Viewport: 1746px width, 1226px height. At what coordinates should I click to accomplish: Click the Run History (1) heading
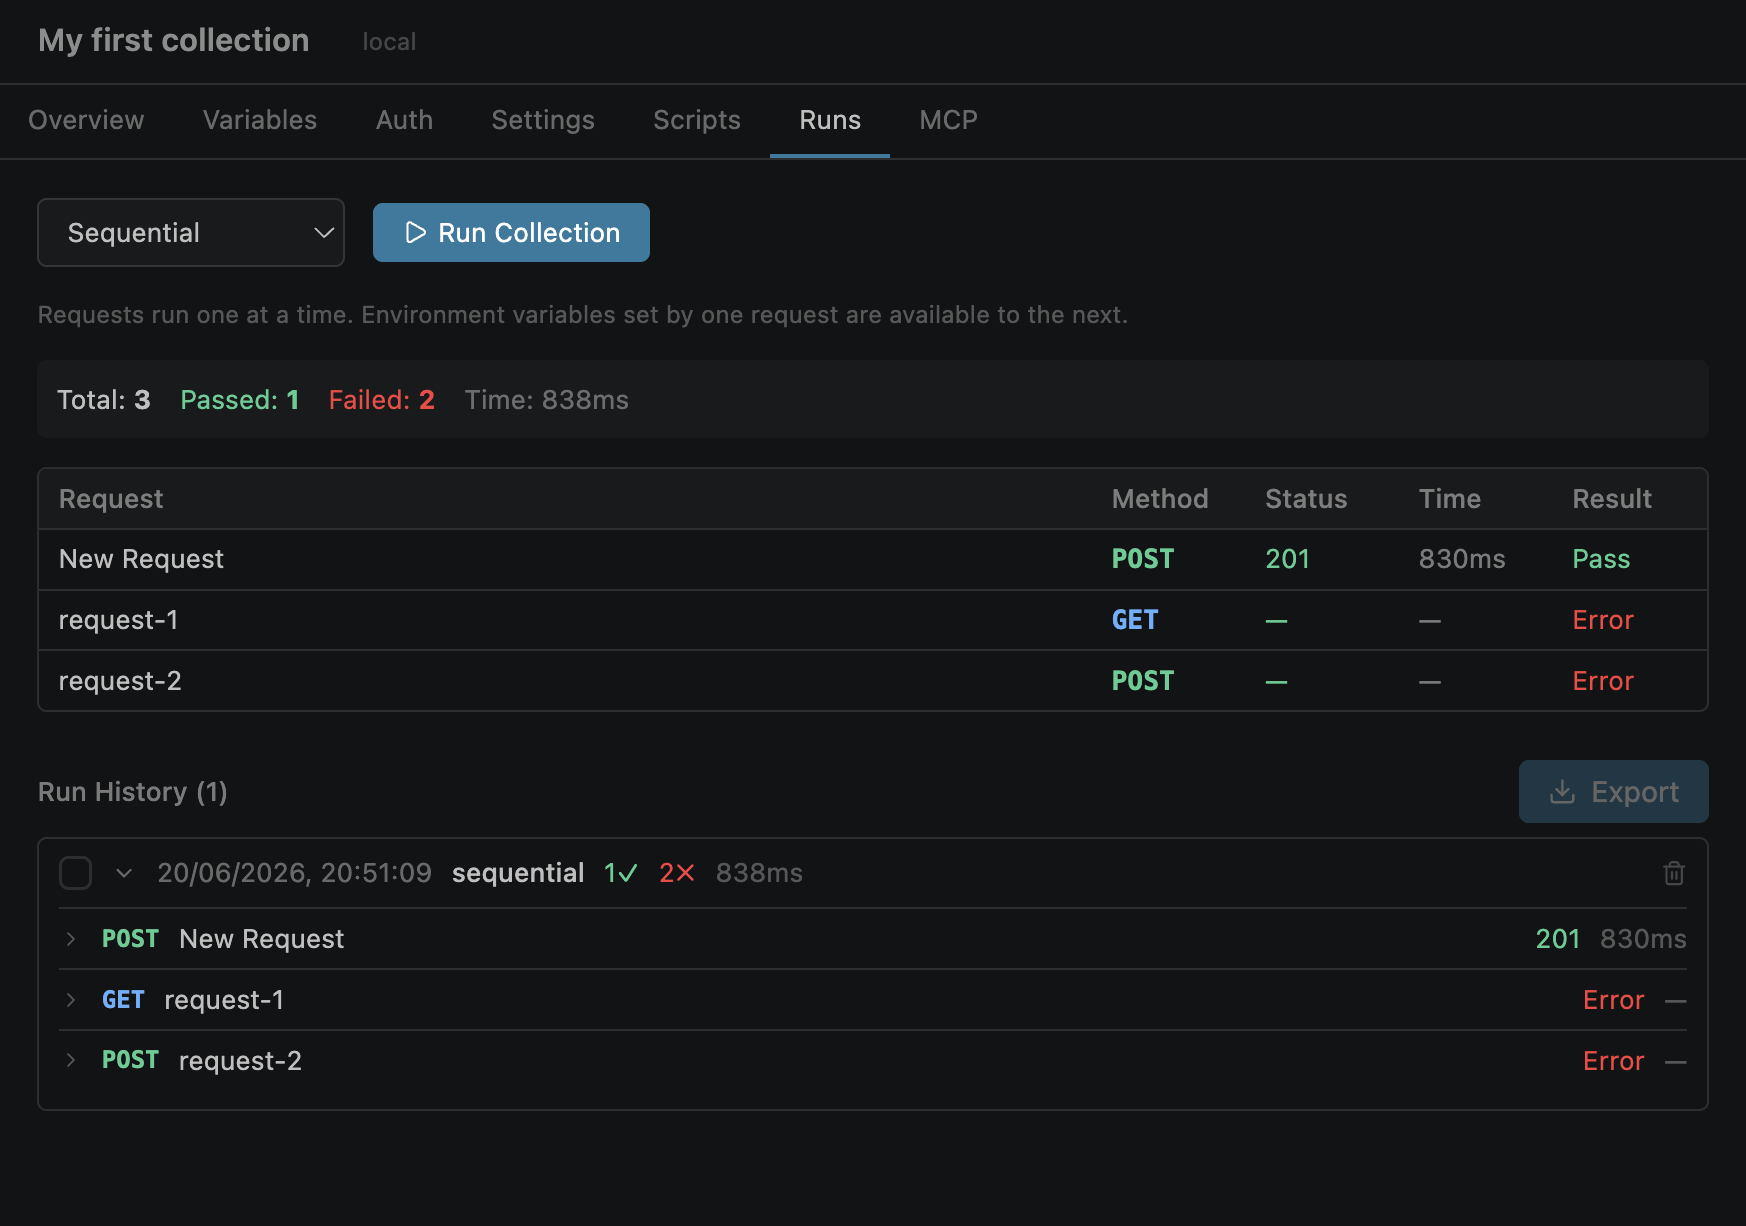[133, 792]
